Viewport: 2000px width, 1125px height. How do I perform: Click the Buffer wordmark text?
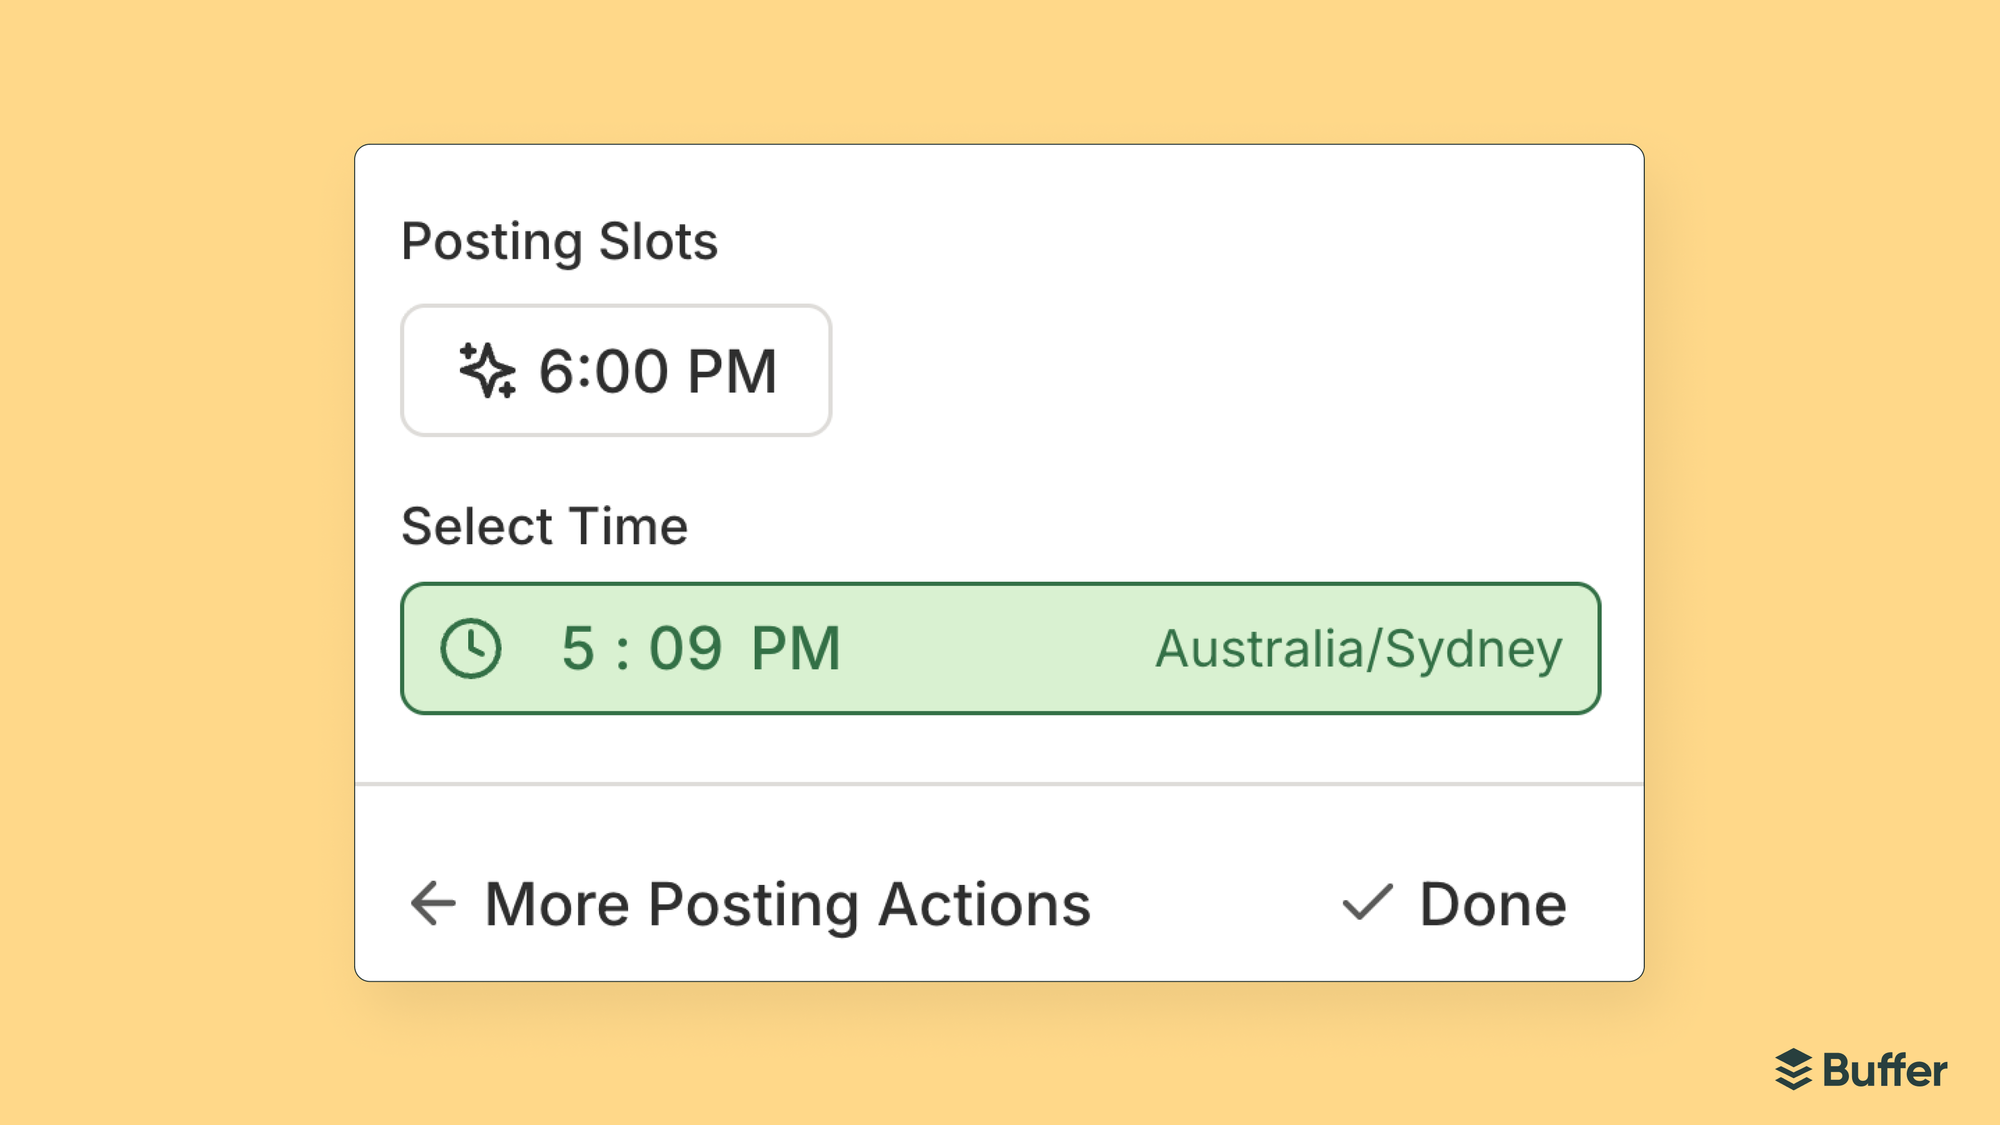point(1884,1070)
